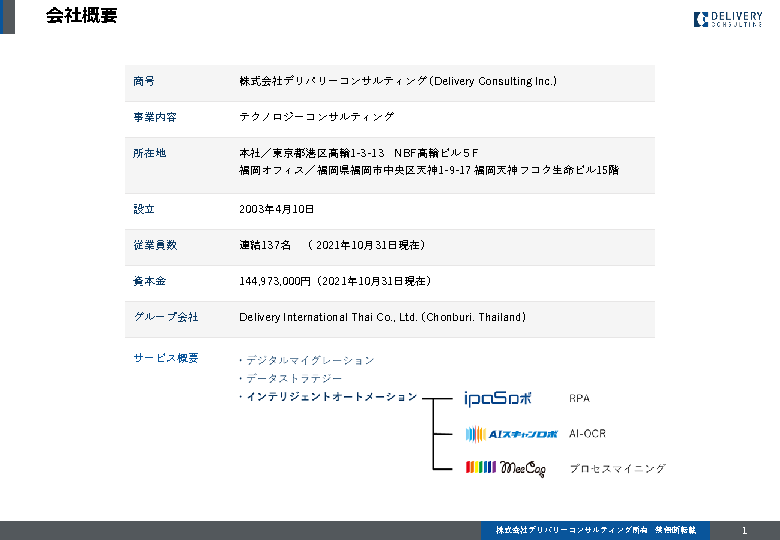Click the 事業内容 row label
This screenshot has height=540, width=780.
155,117
